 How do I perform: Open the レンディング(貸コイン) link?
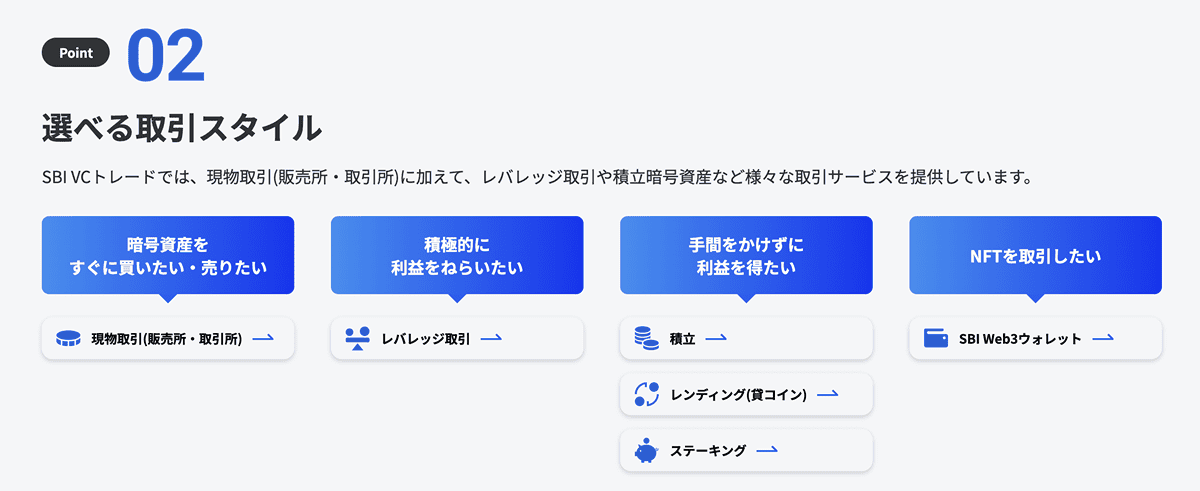(x=738, y=394)
